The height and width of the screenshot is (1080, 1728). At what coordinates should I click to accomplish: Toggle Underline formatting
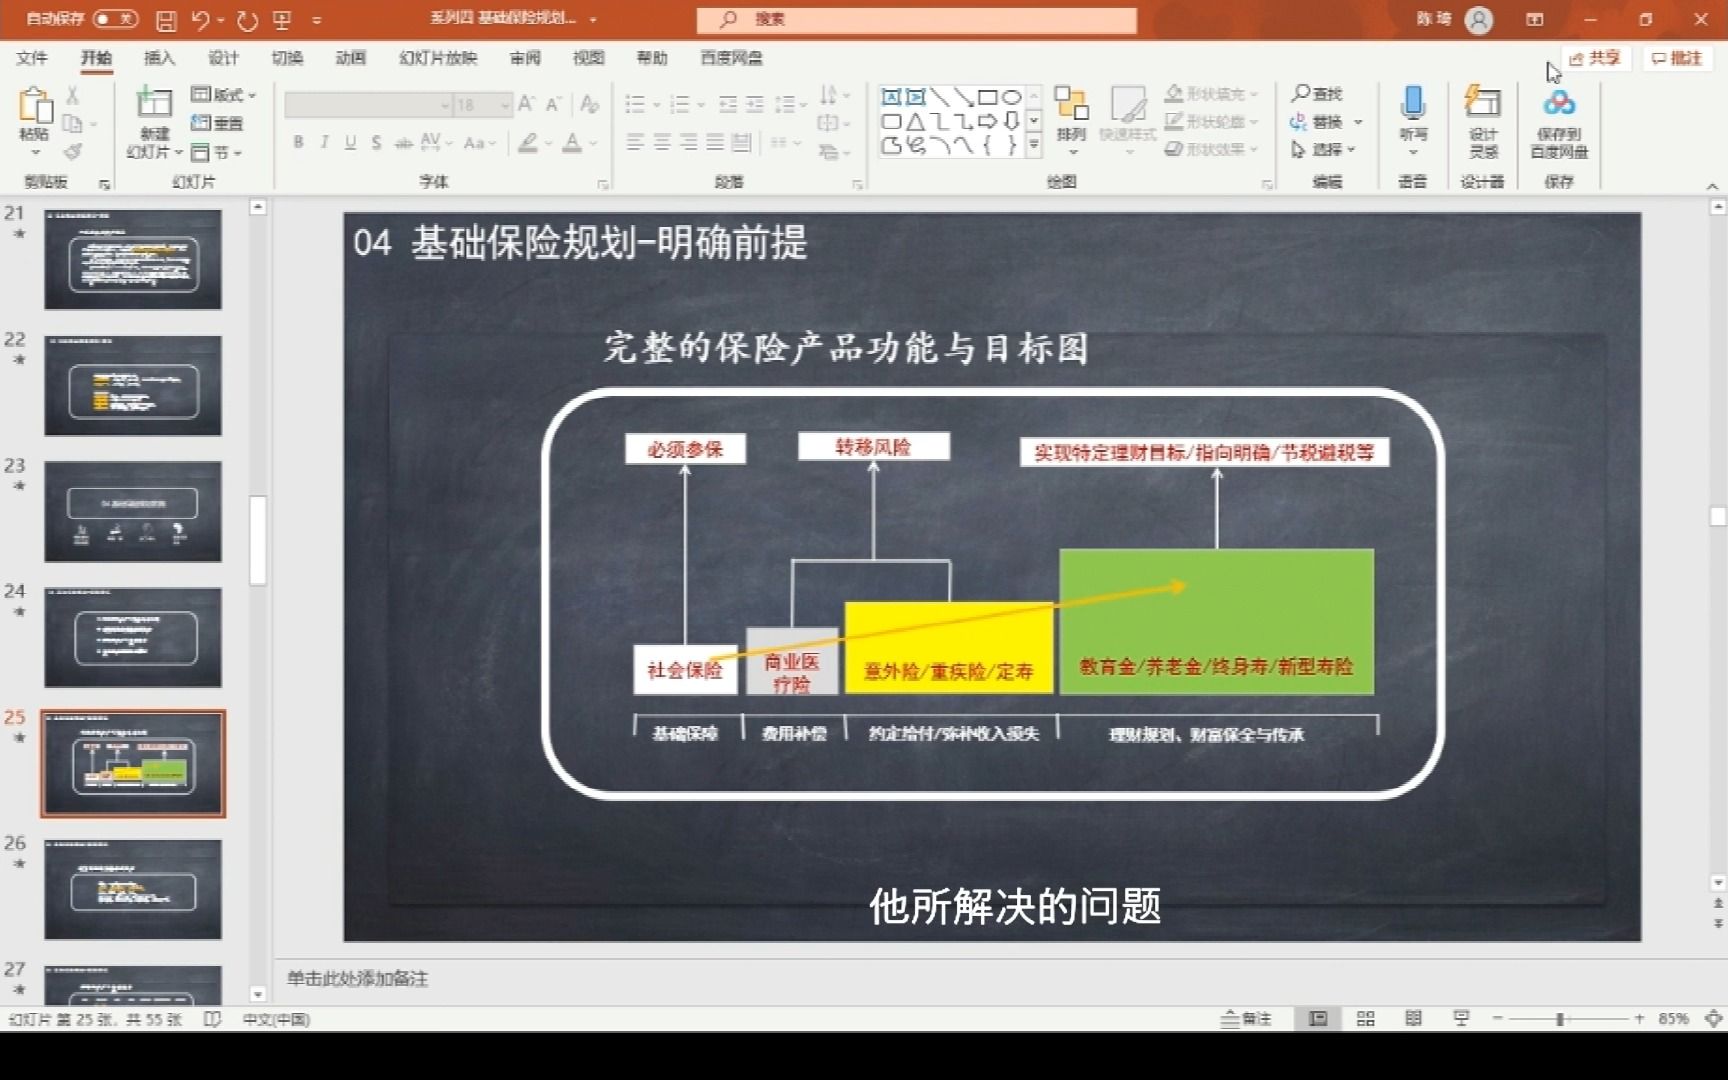(350, 143)
